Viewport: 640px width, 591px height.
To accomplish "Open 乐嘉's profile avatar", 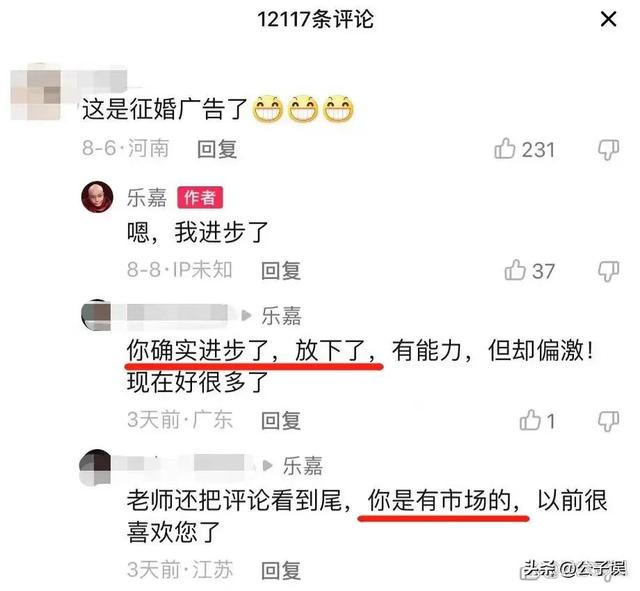I will (x=98, y=197).
